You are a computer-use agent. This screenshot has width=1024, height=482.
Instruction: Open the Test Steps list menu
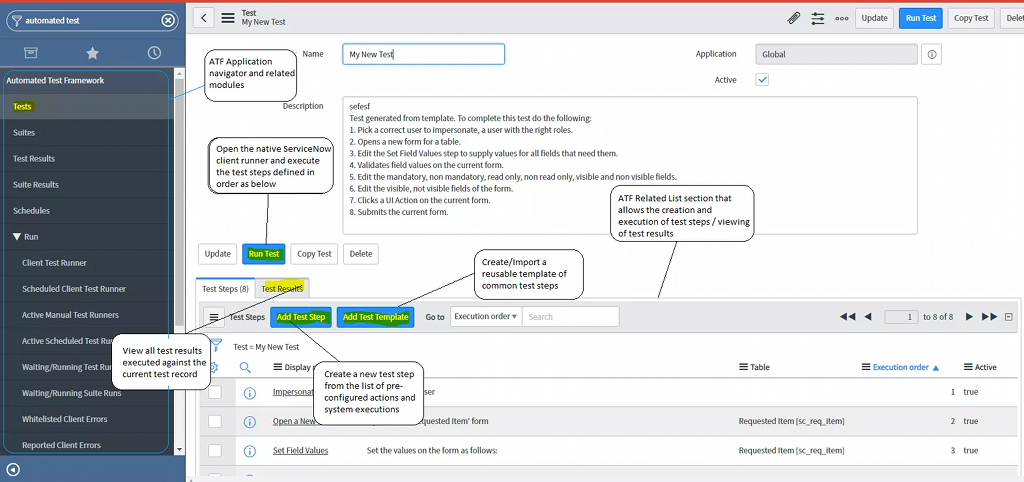tap(215, 317)
